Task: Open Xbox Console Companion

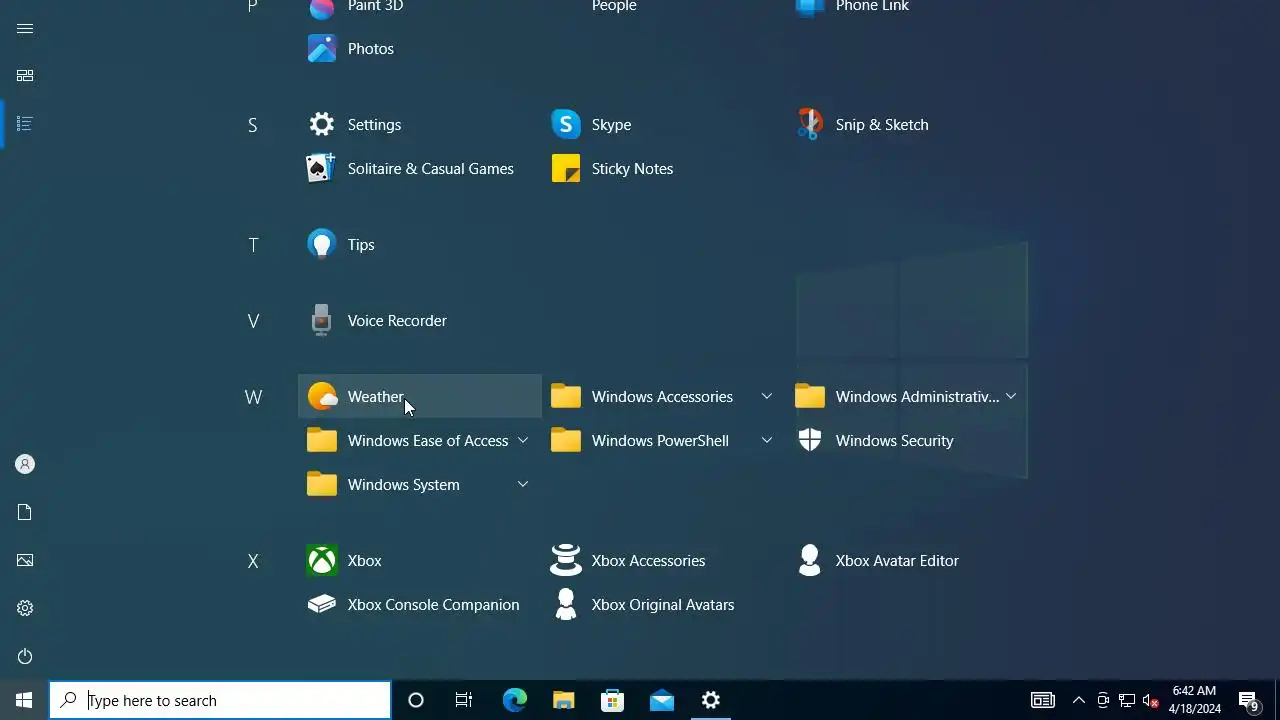Action: [420, 604]
